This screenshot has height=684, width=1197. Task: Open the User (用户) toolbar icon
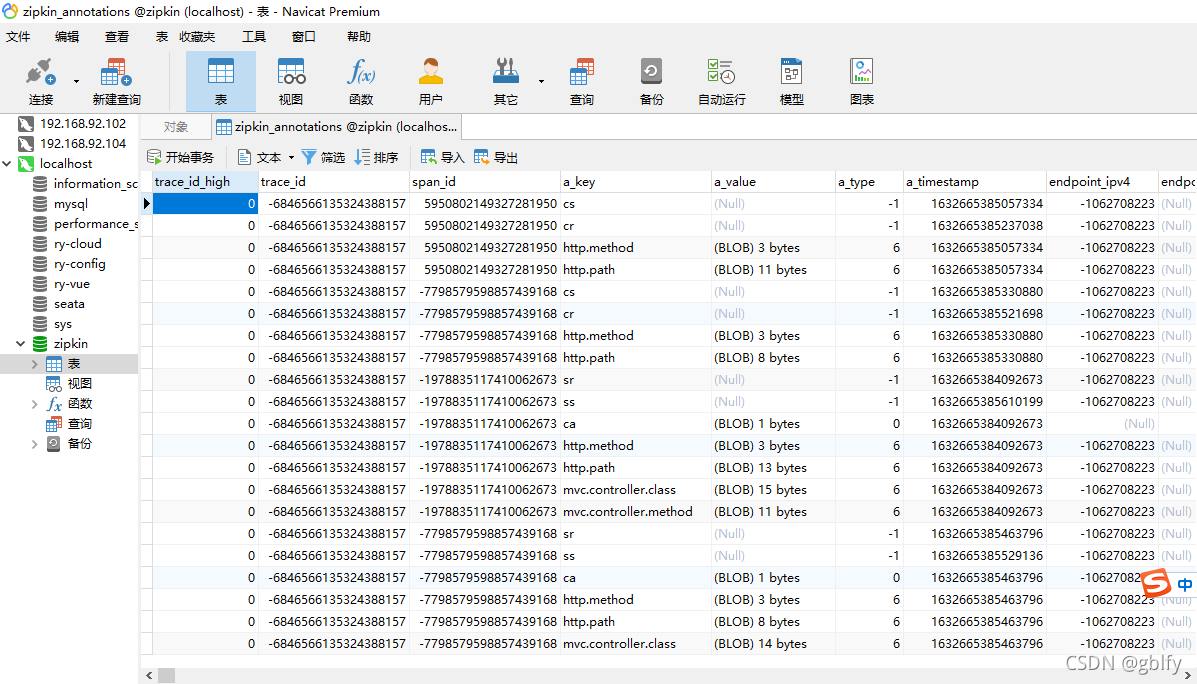[431, 82]
